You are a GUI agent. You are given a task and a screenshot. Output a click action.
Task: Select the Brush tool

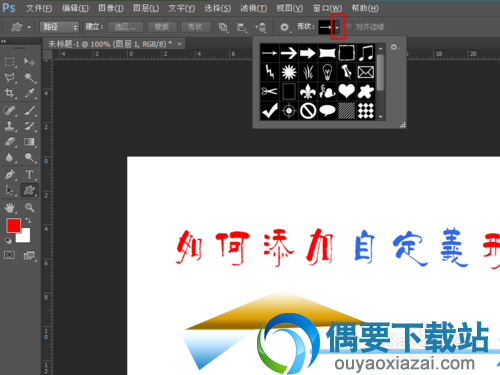[x=29, y=110]
